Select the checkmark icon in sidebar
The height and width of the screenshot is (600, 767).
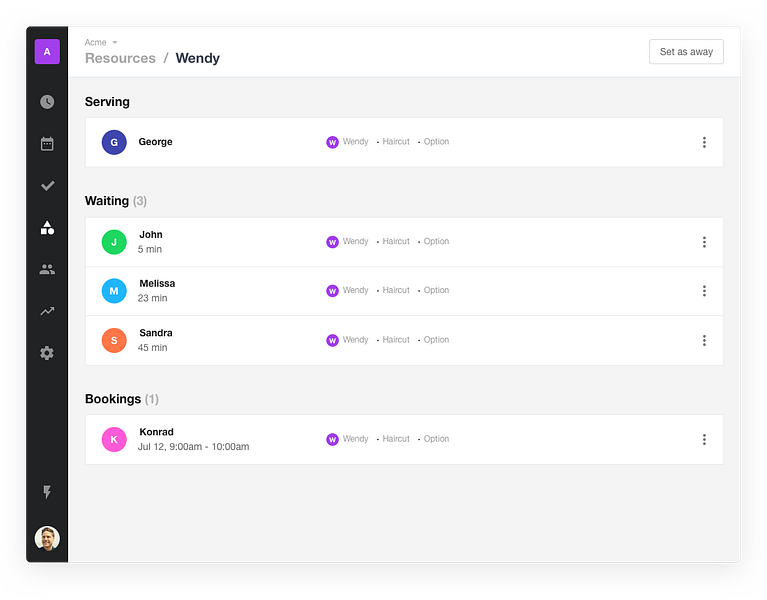tap(47, 186)
